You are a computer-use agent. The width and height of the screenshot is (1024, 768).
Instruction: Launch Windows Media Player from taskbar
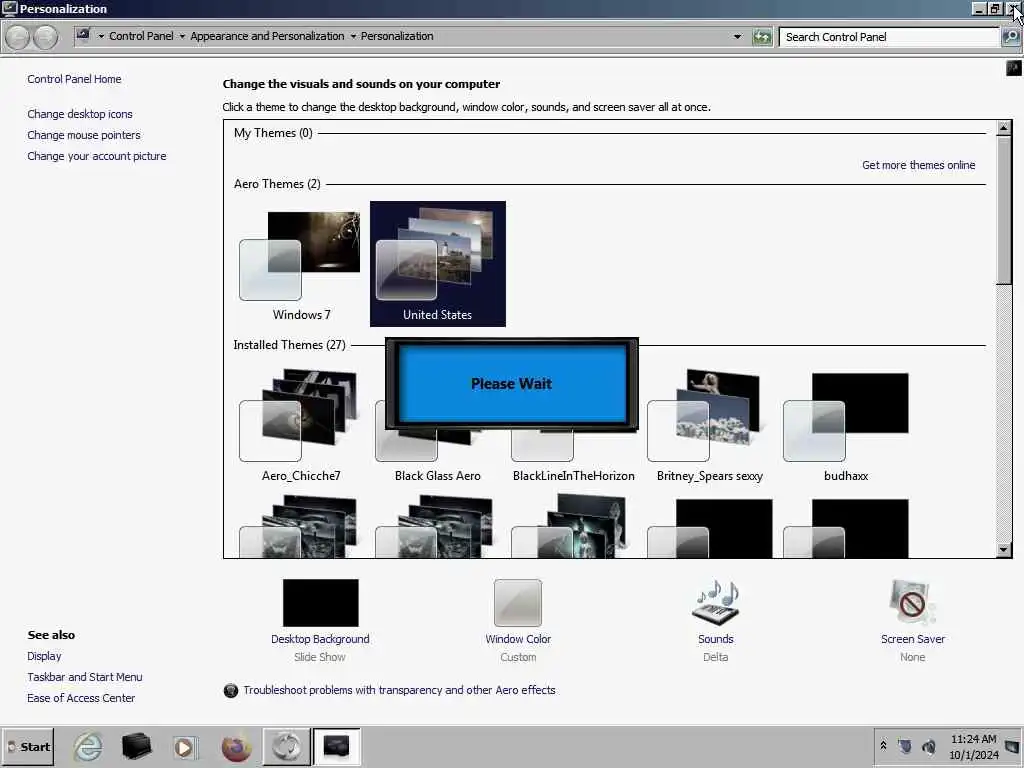(185, 746)
